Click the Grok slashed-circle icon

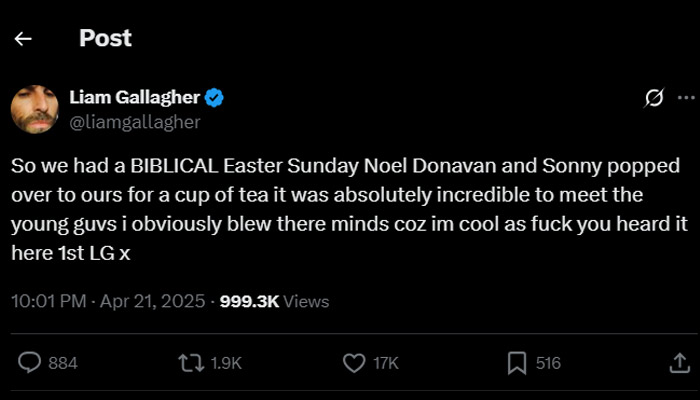tap(655, 98)
